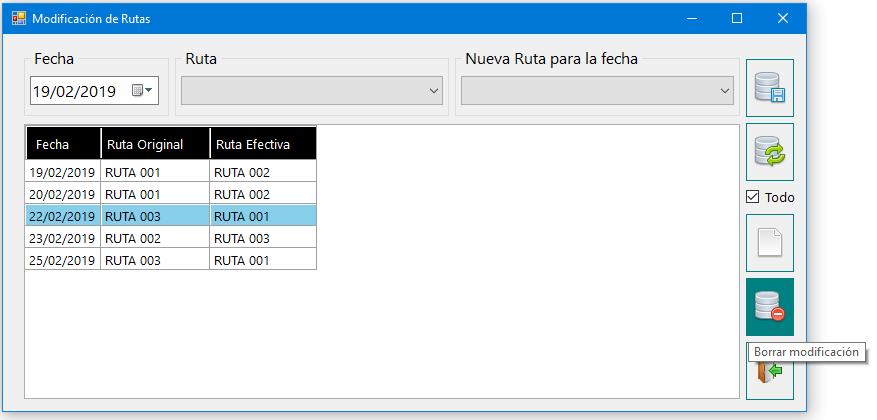Screen dimensions: 877x420
Task: Click RUTA 002 effective in 19/02/2019 row
Action: (x=263, y=172)
